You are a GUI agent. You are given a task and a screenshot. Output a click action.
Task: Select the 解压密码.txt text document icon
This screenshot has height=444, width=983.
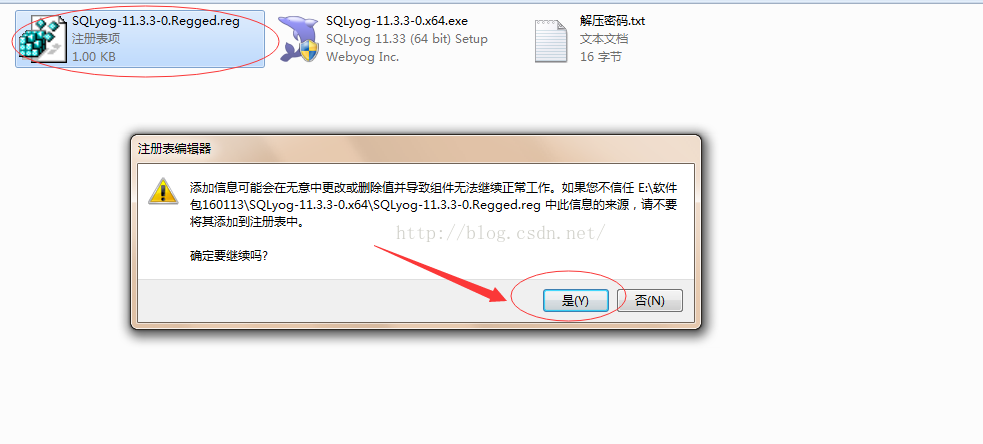[x=551, y=41]
